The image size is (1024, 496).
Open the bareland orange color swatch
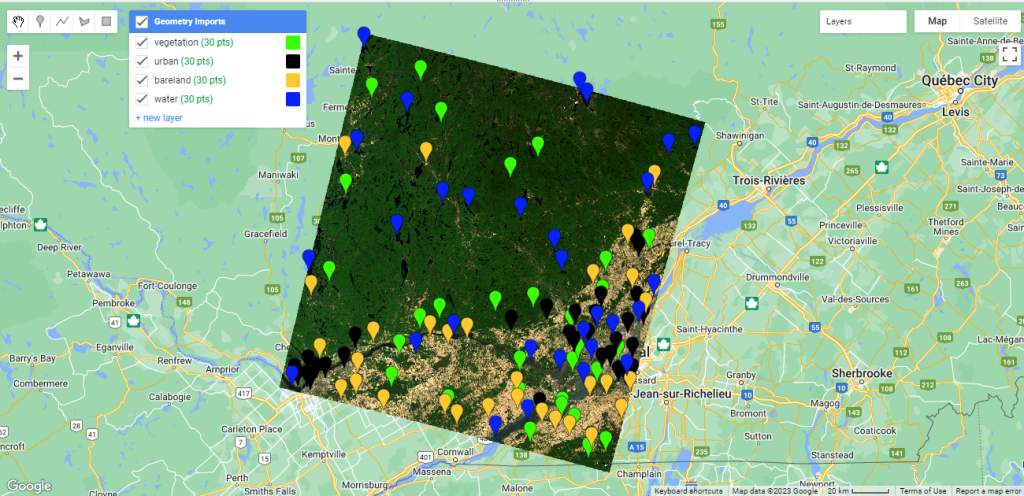point(293,80)
